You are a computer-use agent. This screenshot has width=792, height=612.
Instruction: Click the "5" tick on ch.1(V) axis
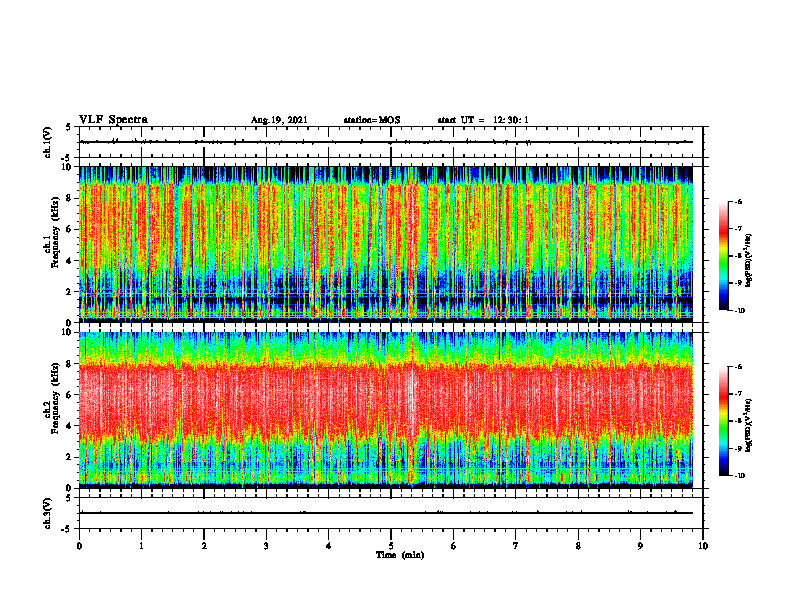[x=69, y=128]
